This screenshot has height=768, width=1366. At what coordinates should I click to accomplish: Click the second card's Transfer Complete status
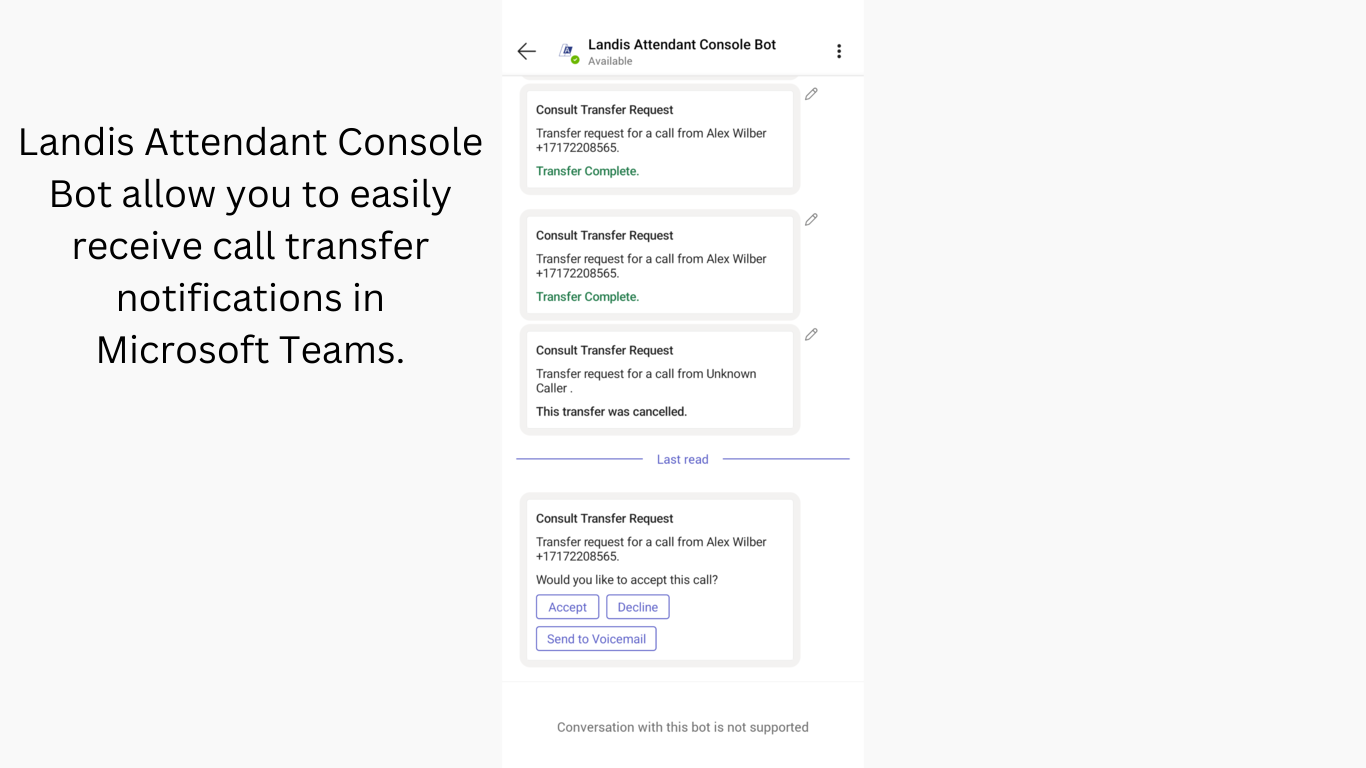click(587, 297)
